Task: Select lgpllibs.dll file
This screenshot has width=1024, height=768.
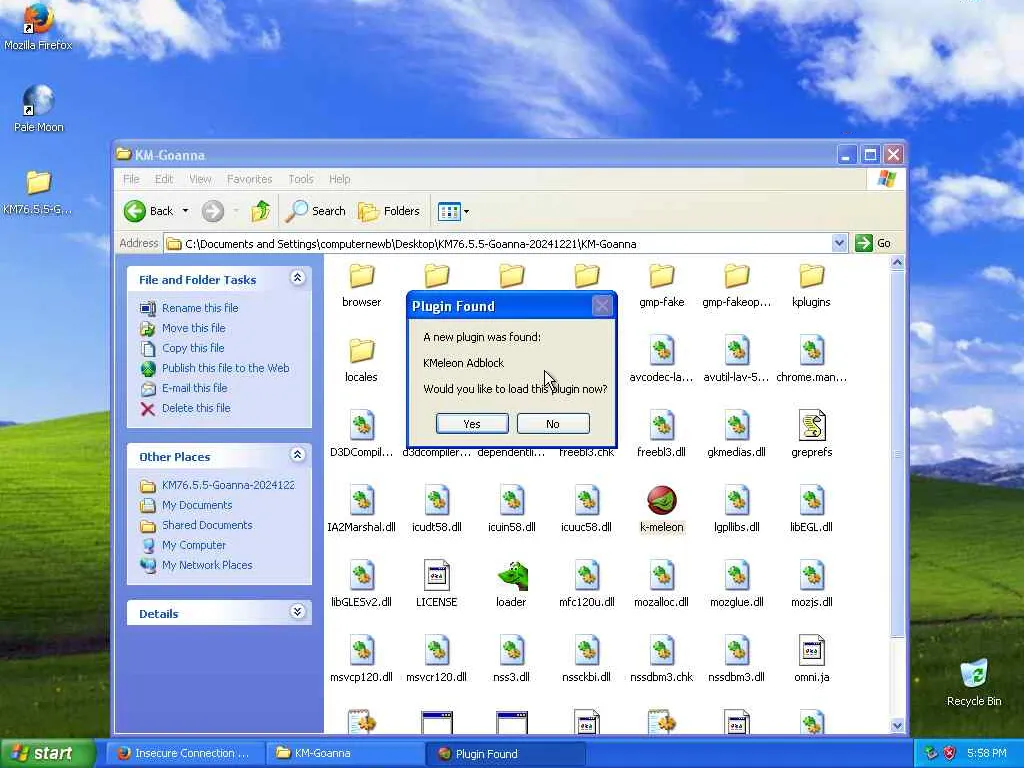Action: pos(737,507)
